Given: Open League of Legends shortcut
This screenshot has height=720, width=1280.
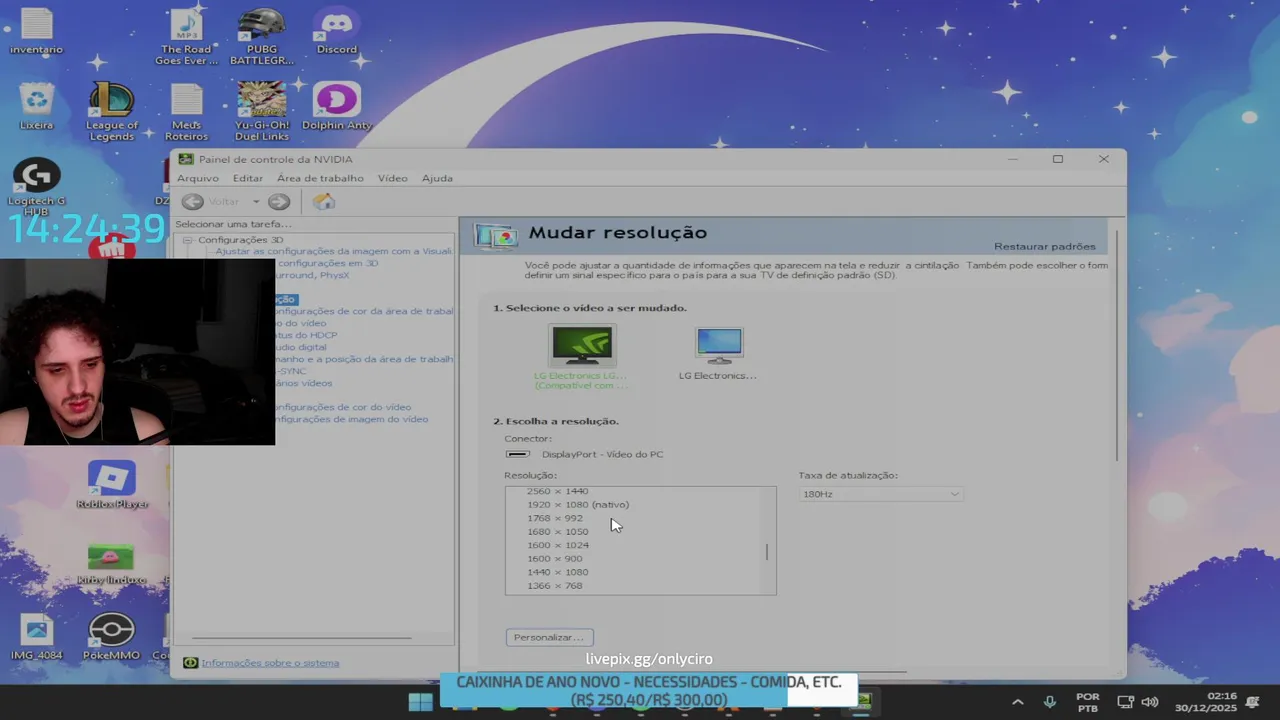Looking at the screenshot, I should pos(112,112).
